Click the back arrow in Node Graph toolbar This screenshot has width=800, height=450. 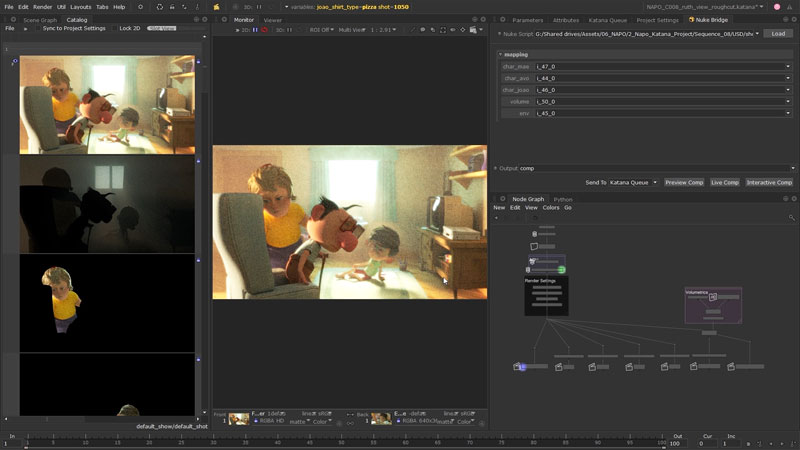(496, 218)
